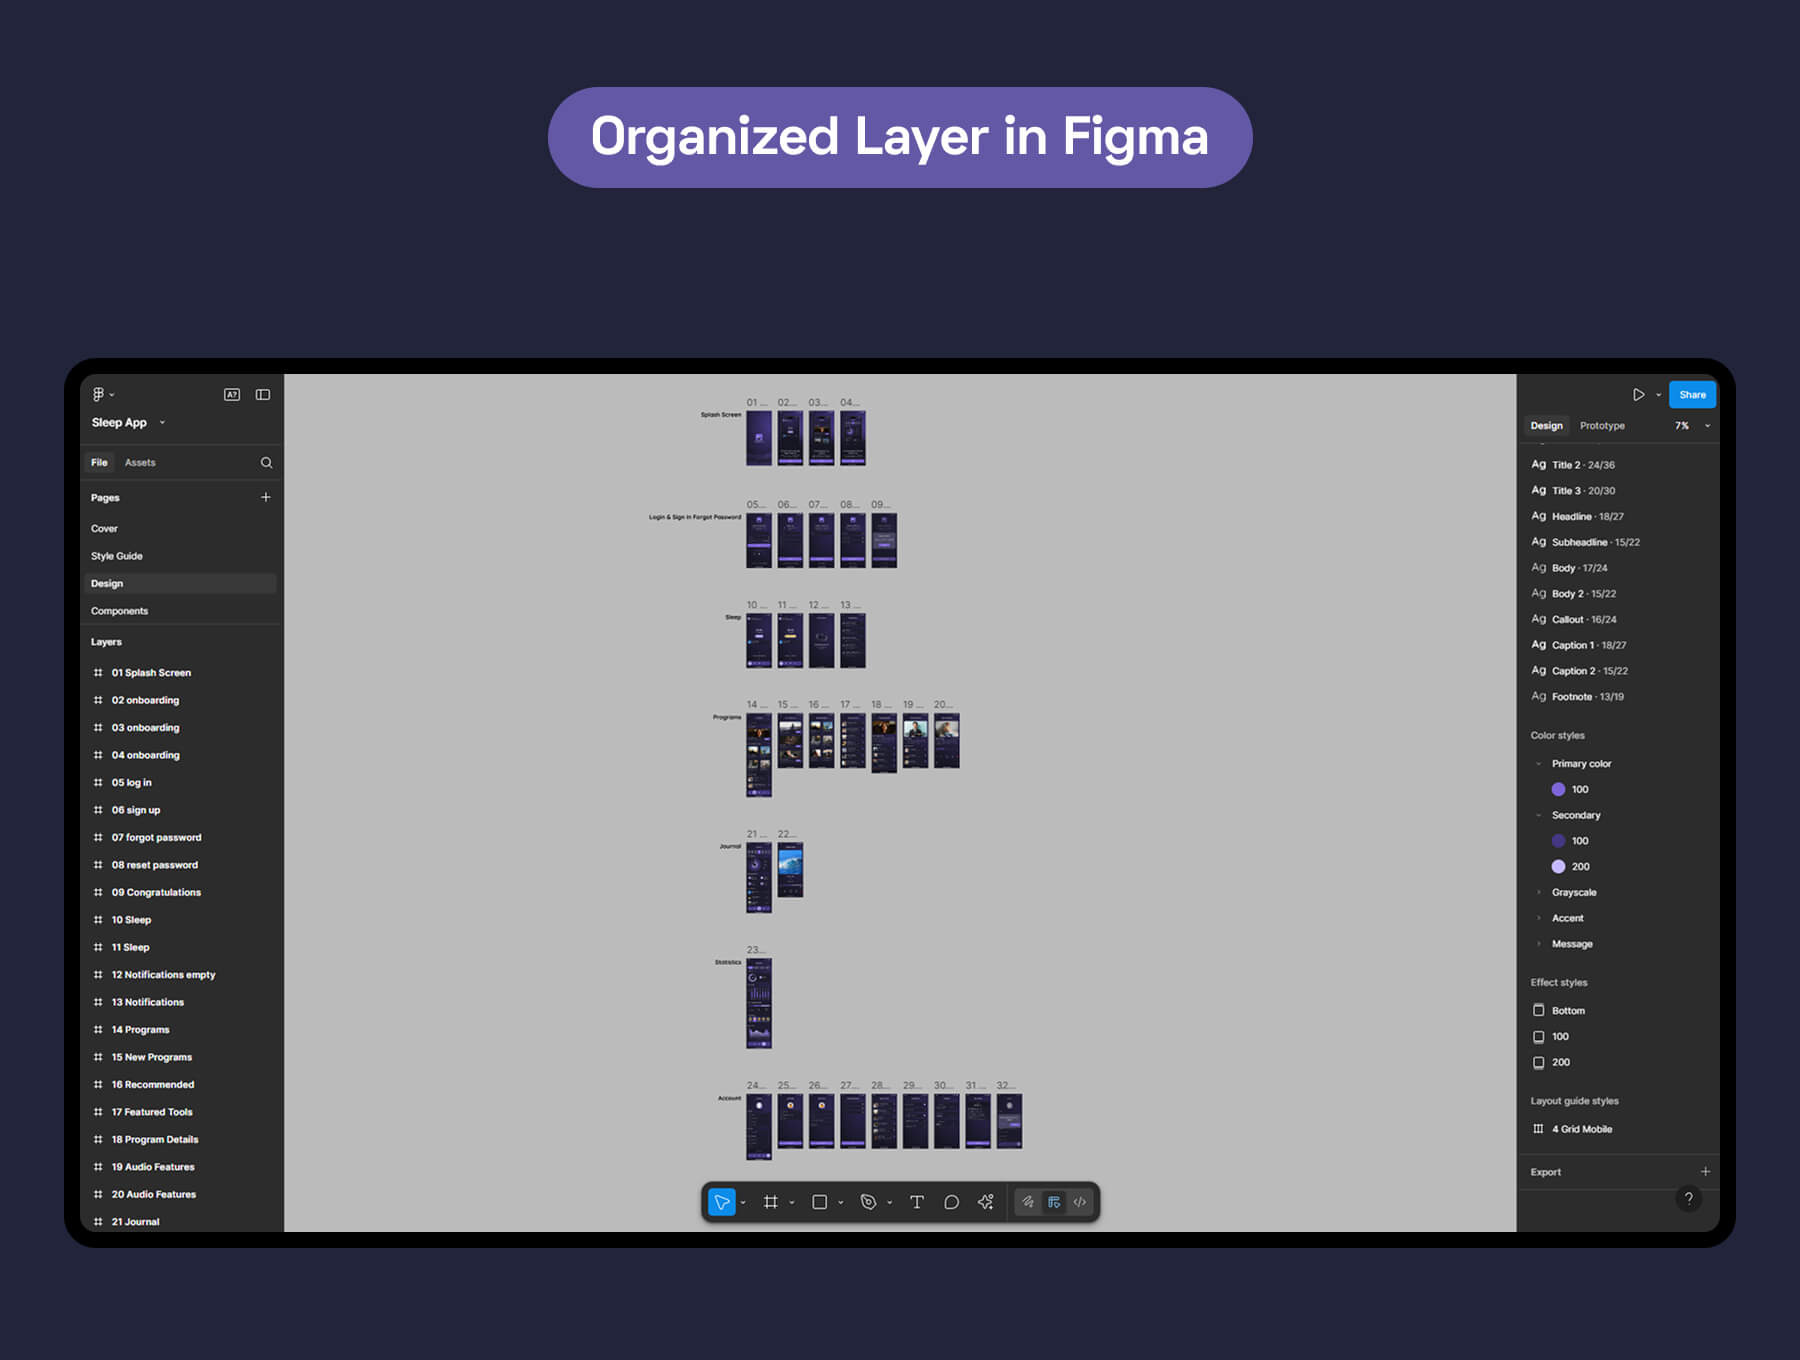Click frame icon beside 16 Recommended layer
Viewport: 1800px width, 1360px height.
[x=98, y=1085]
